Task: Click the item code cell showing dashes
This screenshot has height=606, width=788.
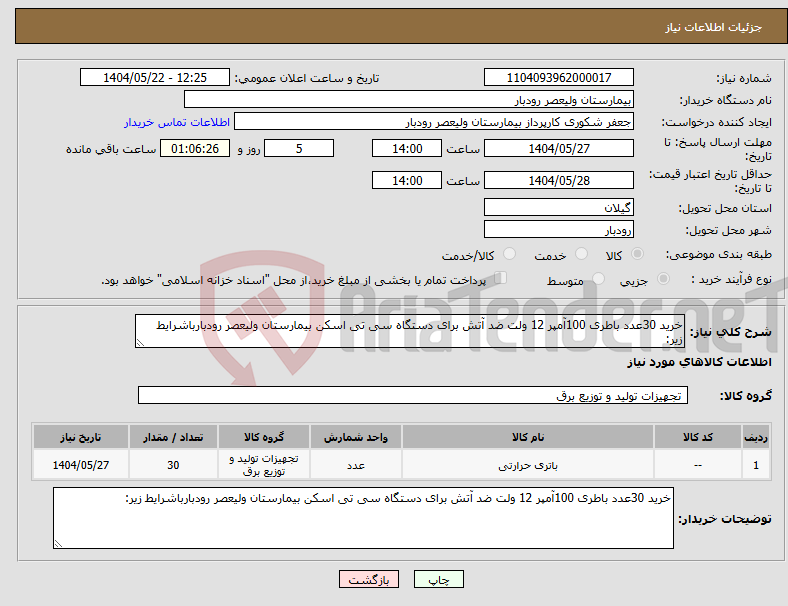Action: pyautogui.click(x=698, y=465)
